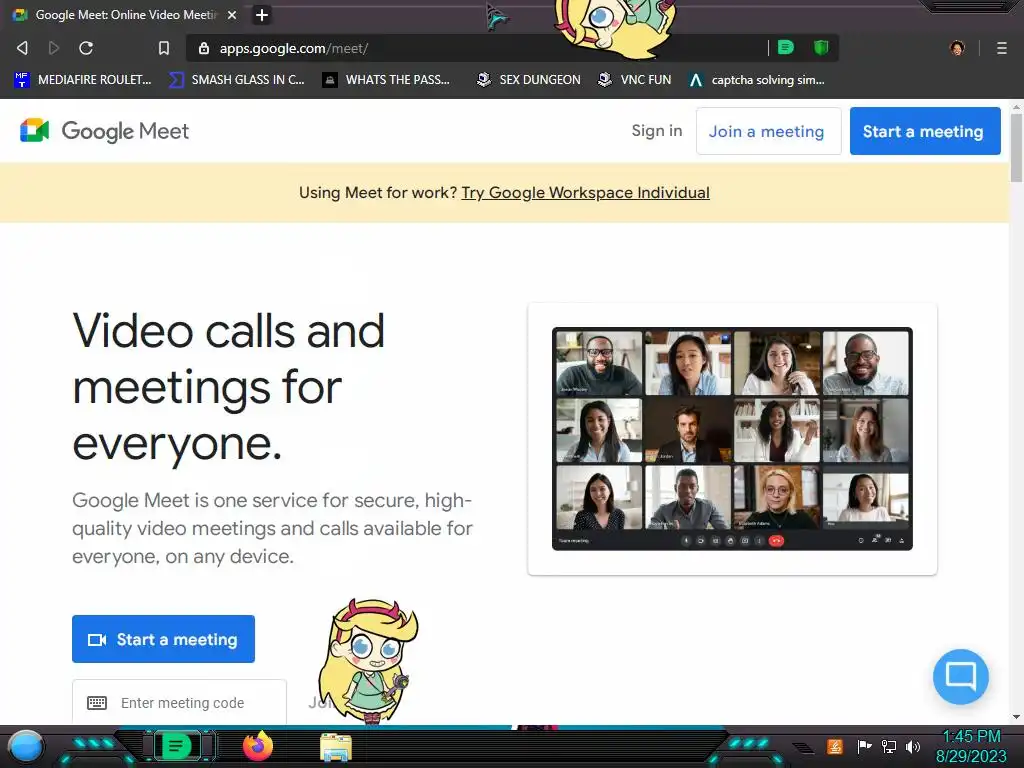Image resolution: width=1024 pixels, height=768 pixels.
Task: Click the network tray icon
Action: (889, 746)
